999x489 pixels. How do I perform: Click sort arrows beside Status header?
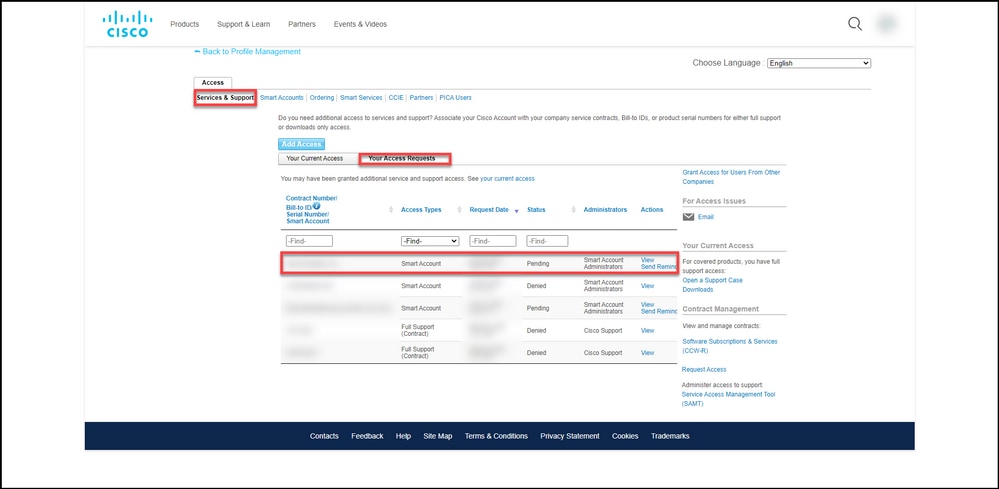(573, 209)
